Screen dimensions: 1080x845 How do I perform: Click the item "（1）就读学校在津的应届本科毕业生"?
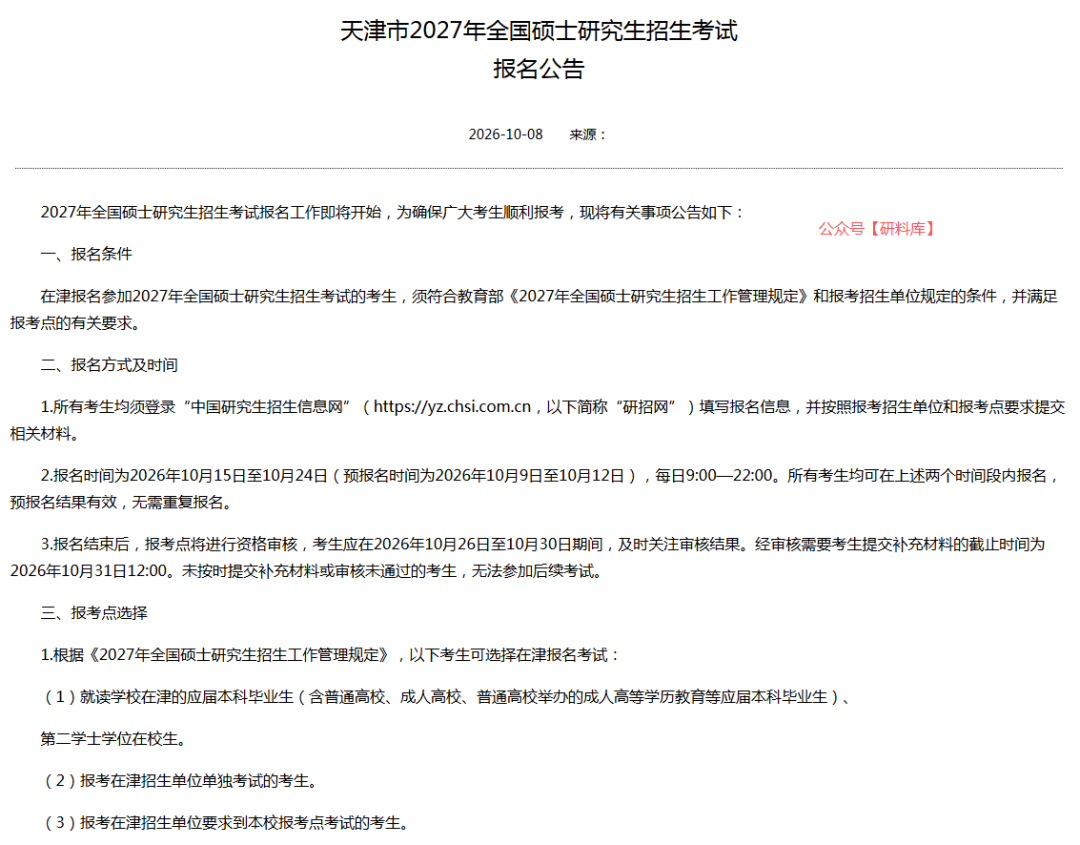coord(167,697)
